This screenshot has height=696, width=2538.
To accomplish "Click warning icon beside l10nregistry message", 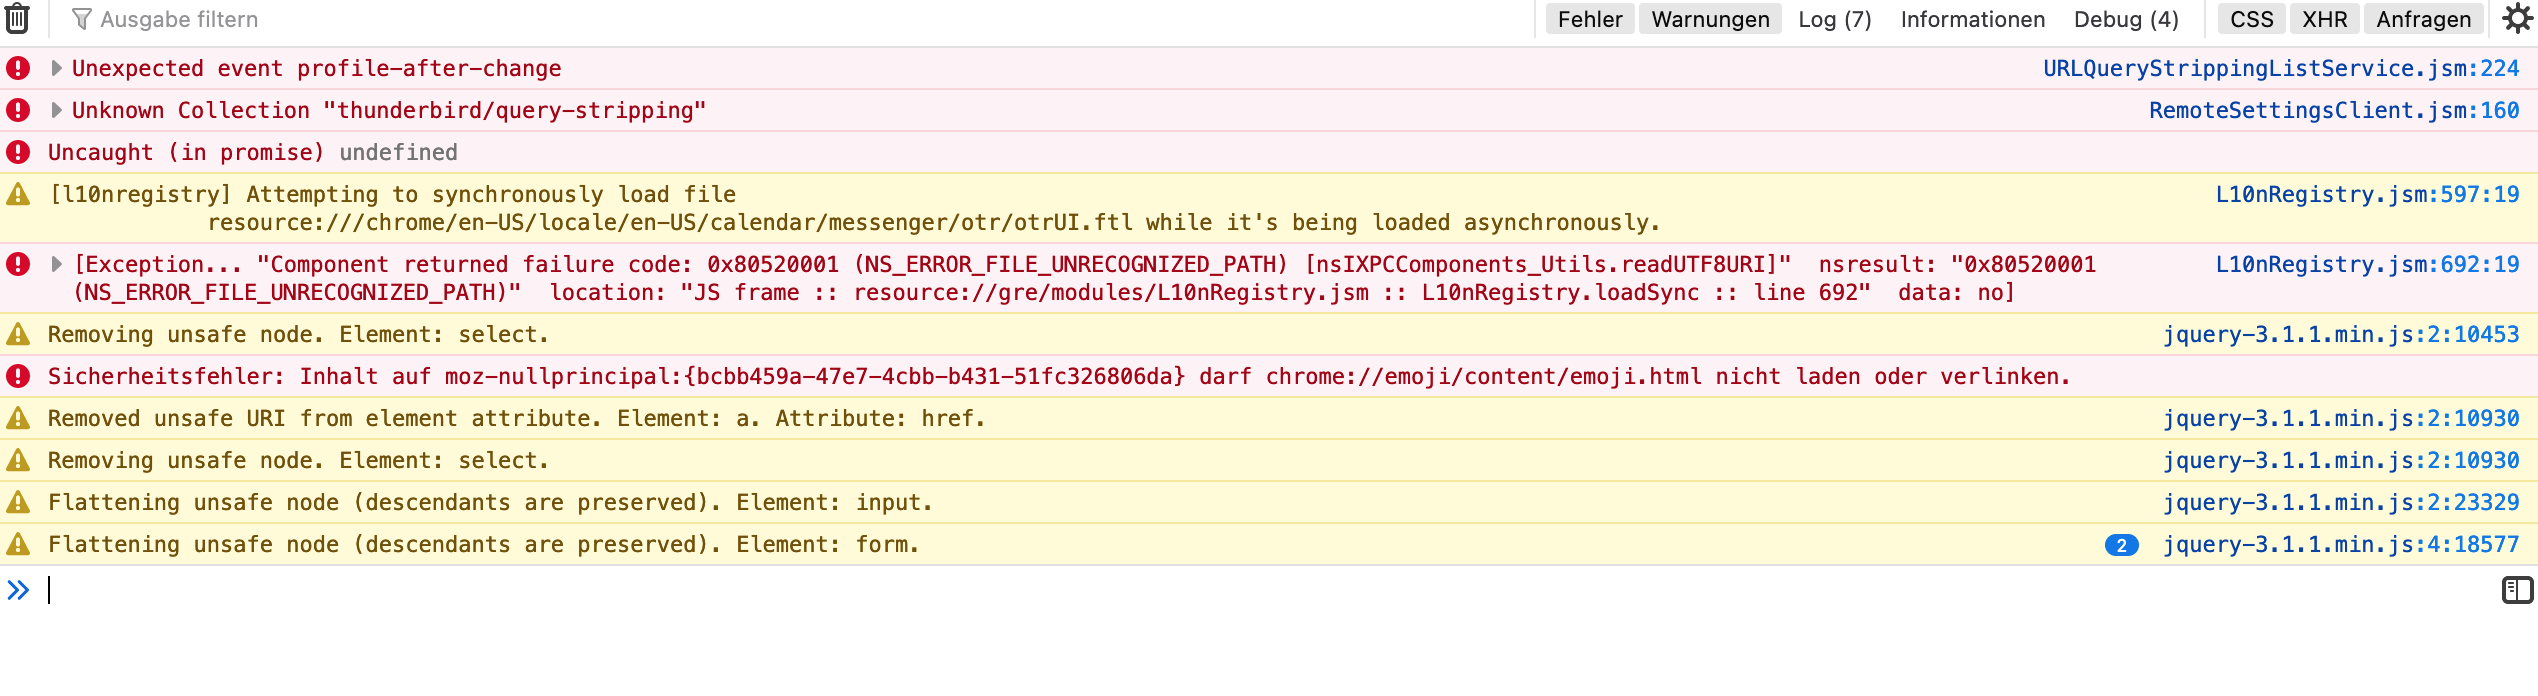I will tap(18, 194).
